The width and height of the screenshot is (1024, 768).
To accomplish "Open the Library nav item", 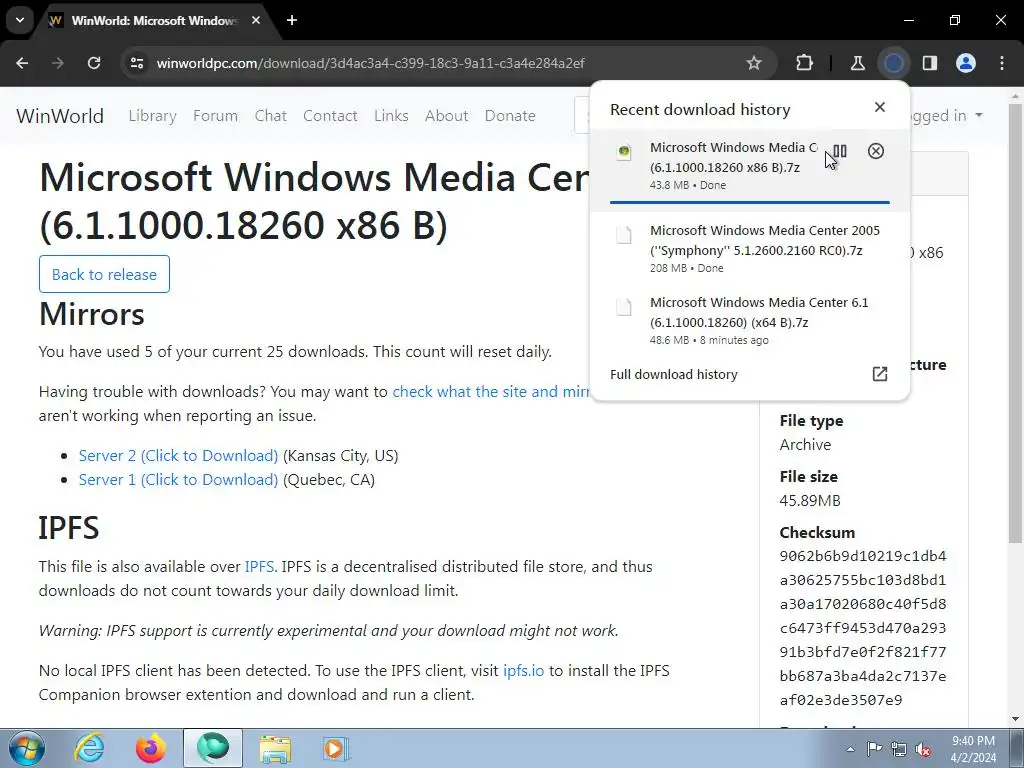I will point(153,116).
